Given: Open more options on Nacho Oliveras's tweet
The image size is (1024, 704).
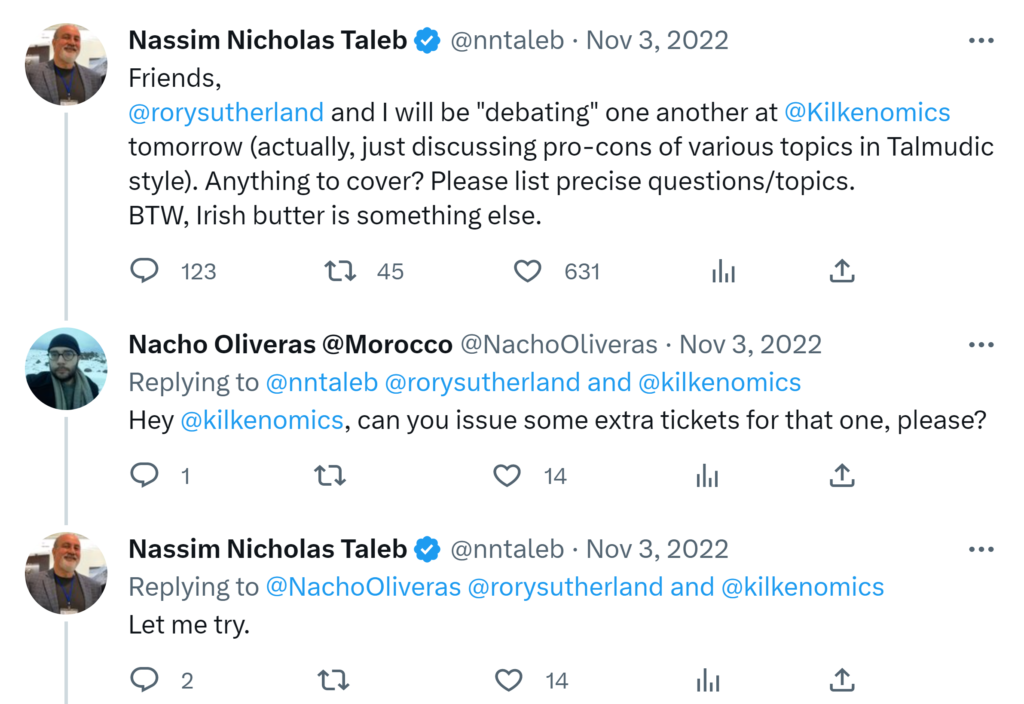Looking at the screenshot, I should pyautogui.click(x=981, y=345).
